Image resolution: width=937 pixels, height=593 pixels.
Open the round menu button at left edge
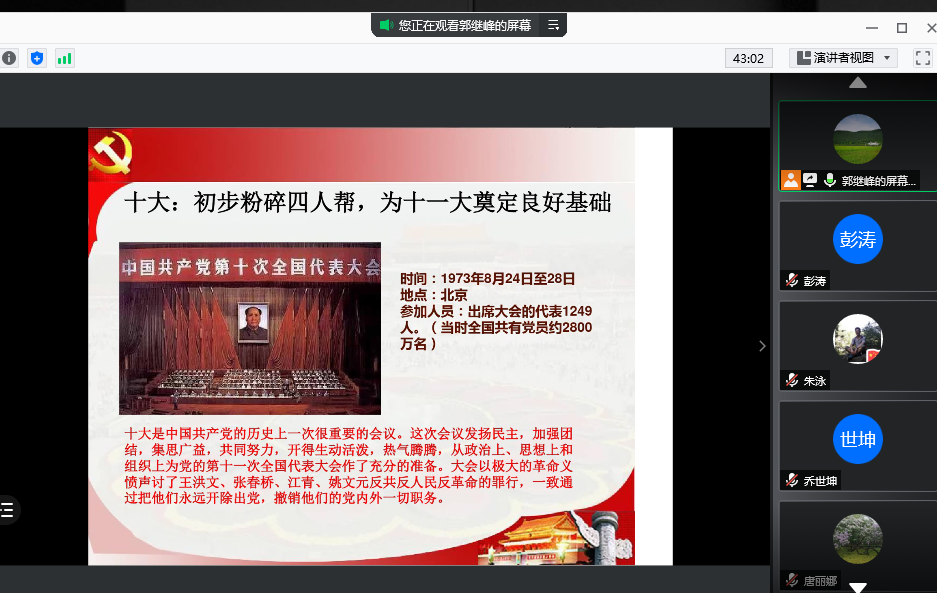[8, 509]
